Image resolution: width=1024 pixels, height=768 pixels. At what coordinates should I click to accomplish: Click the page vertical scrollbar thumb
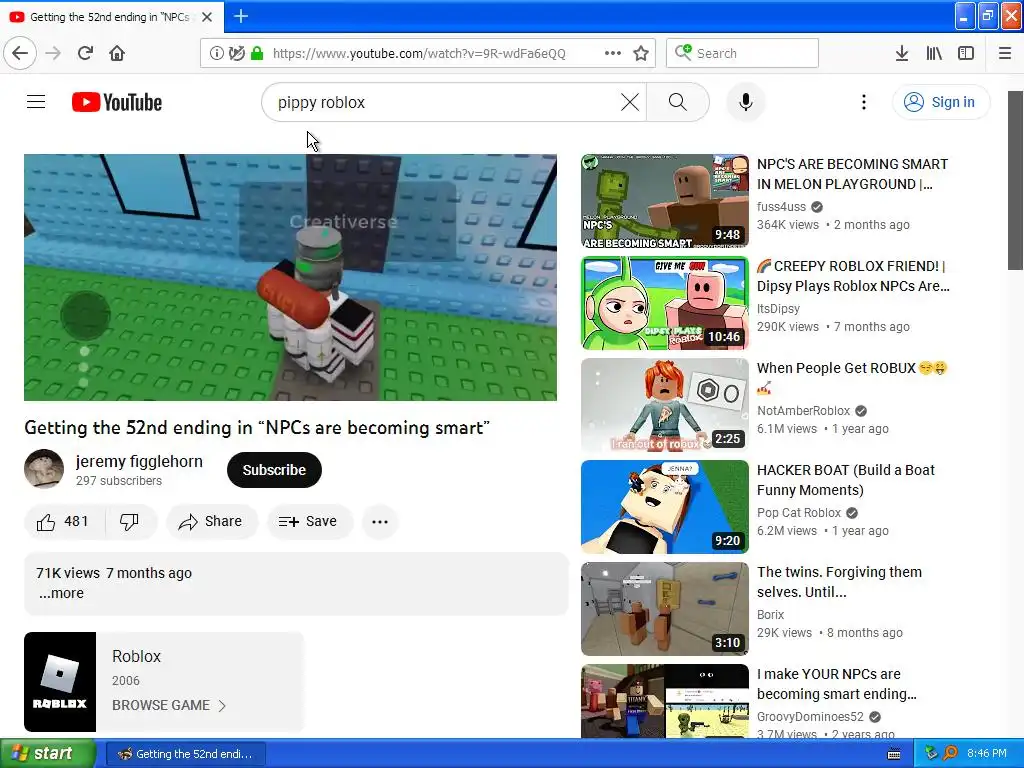1015,180
